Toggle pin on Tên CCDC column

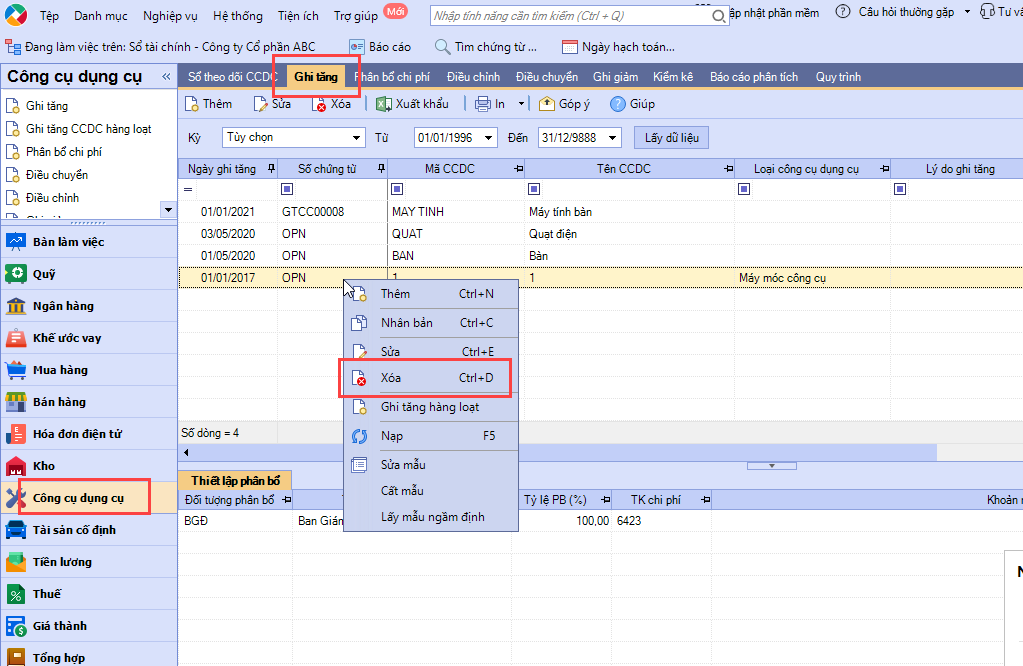point(729,169)
